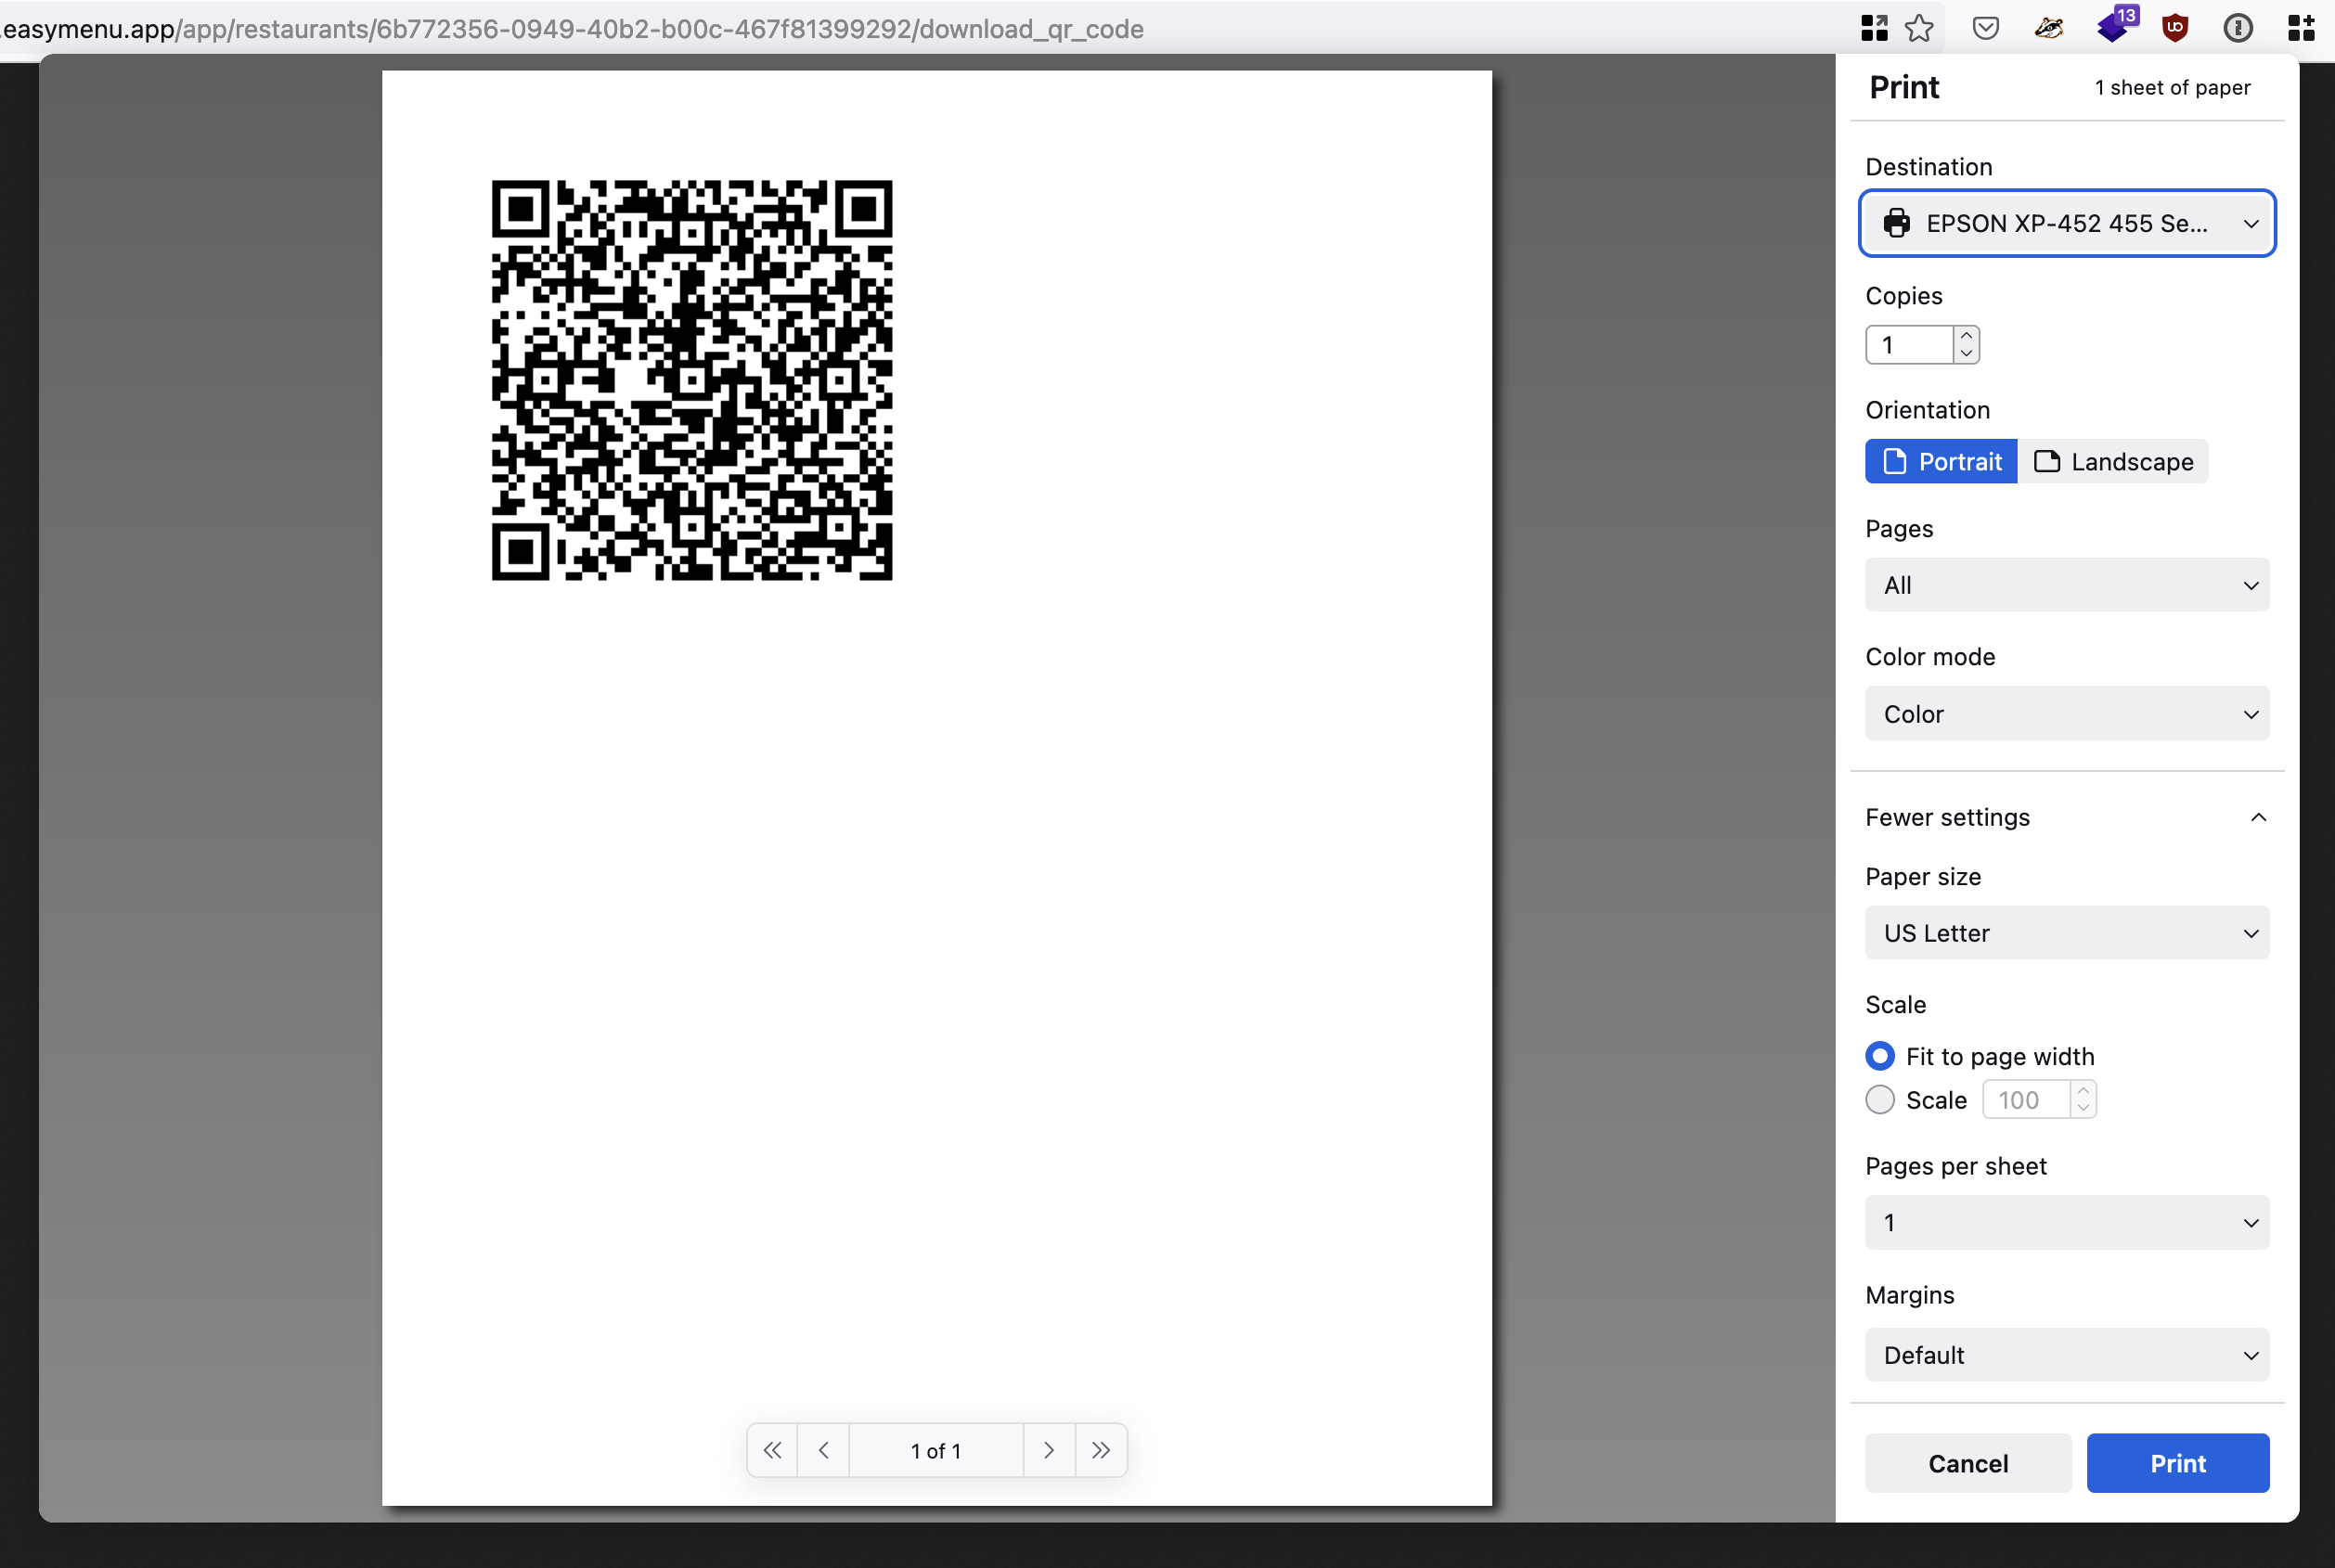This screenshot has height=1568, width=2335.
Task: Open the Margins dropdown
Action: tap(2067, 1355)
